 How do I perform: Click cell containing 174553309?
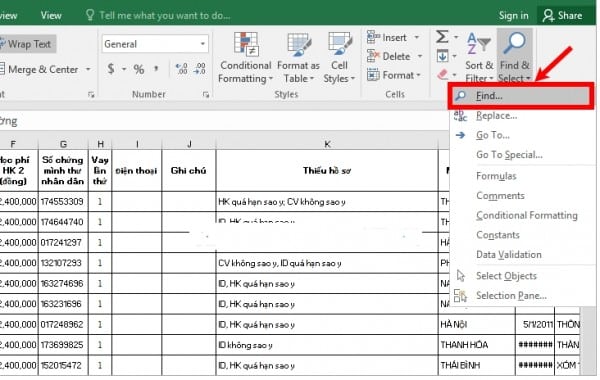click(x=63, y=201)
